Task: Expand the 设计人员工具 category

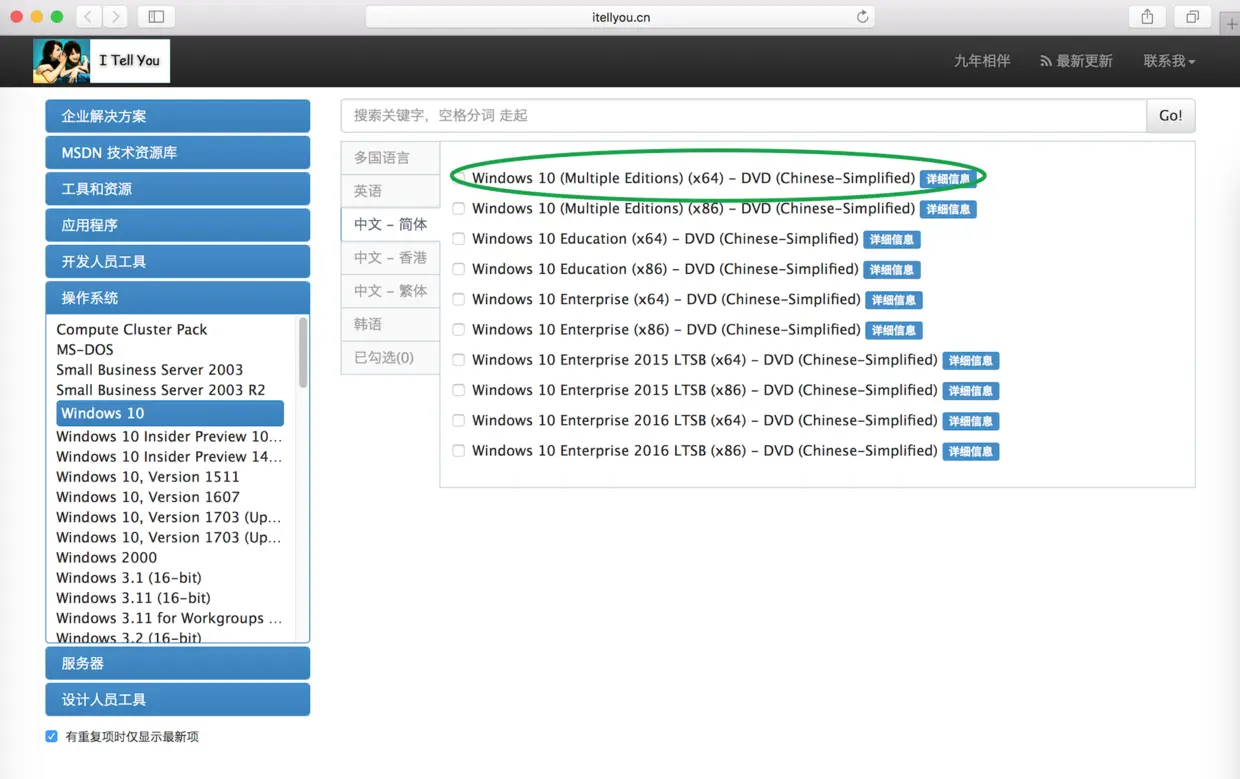Action: [x=178, y=699]
